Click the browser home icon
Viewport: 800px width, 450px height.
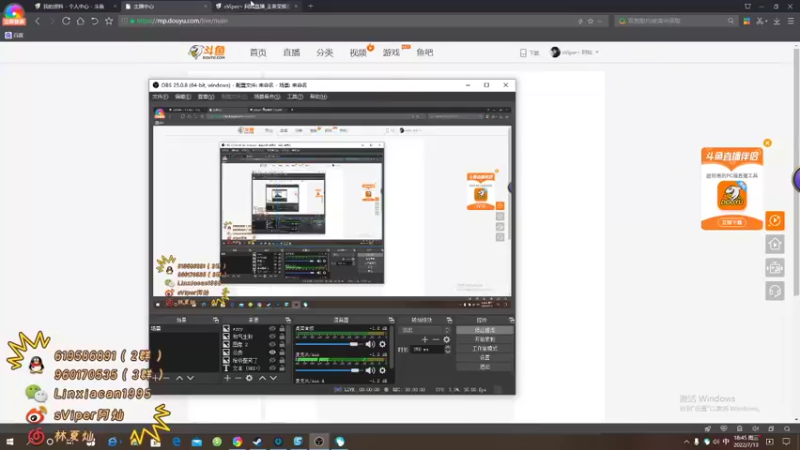click(80, 21)
